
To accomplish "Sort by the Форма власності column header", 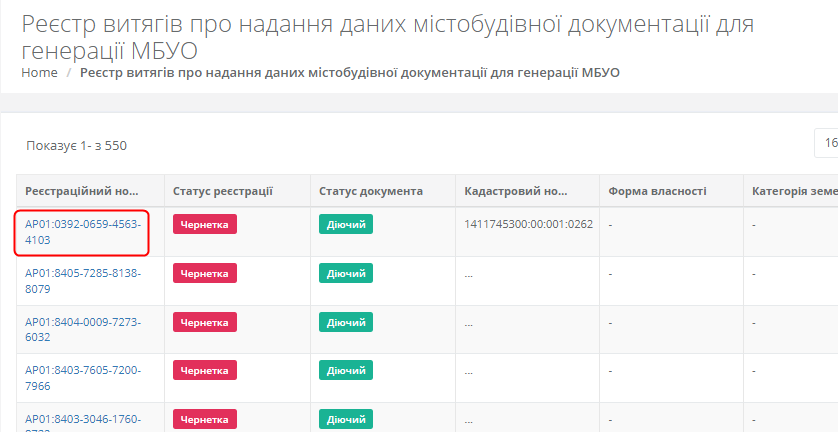I will (657, 191).
